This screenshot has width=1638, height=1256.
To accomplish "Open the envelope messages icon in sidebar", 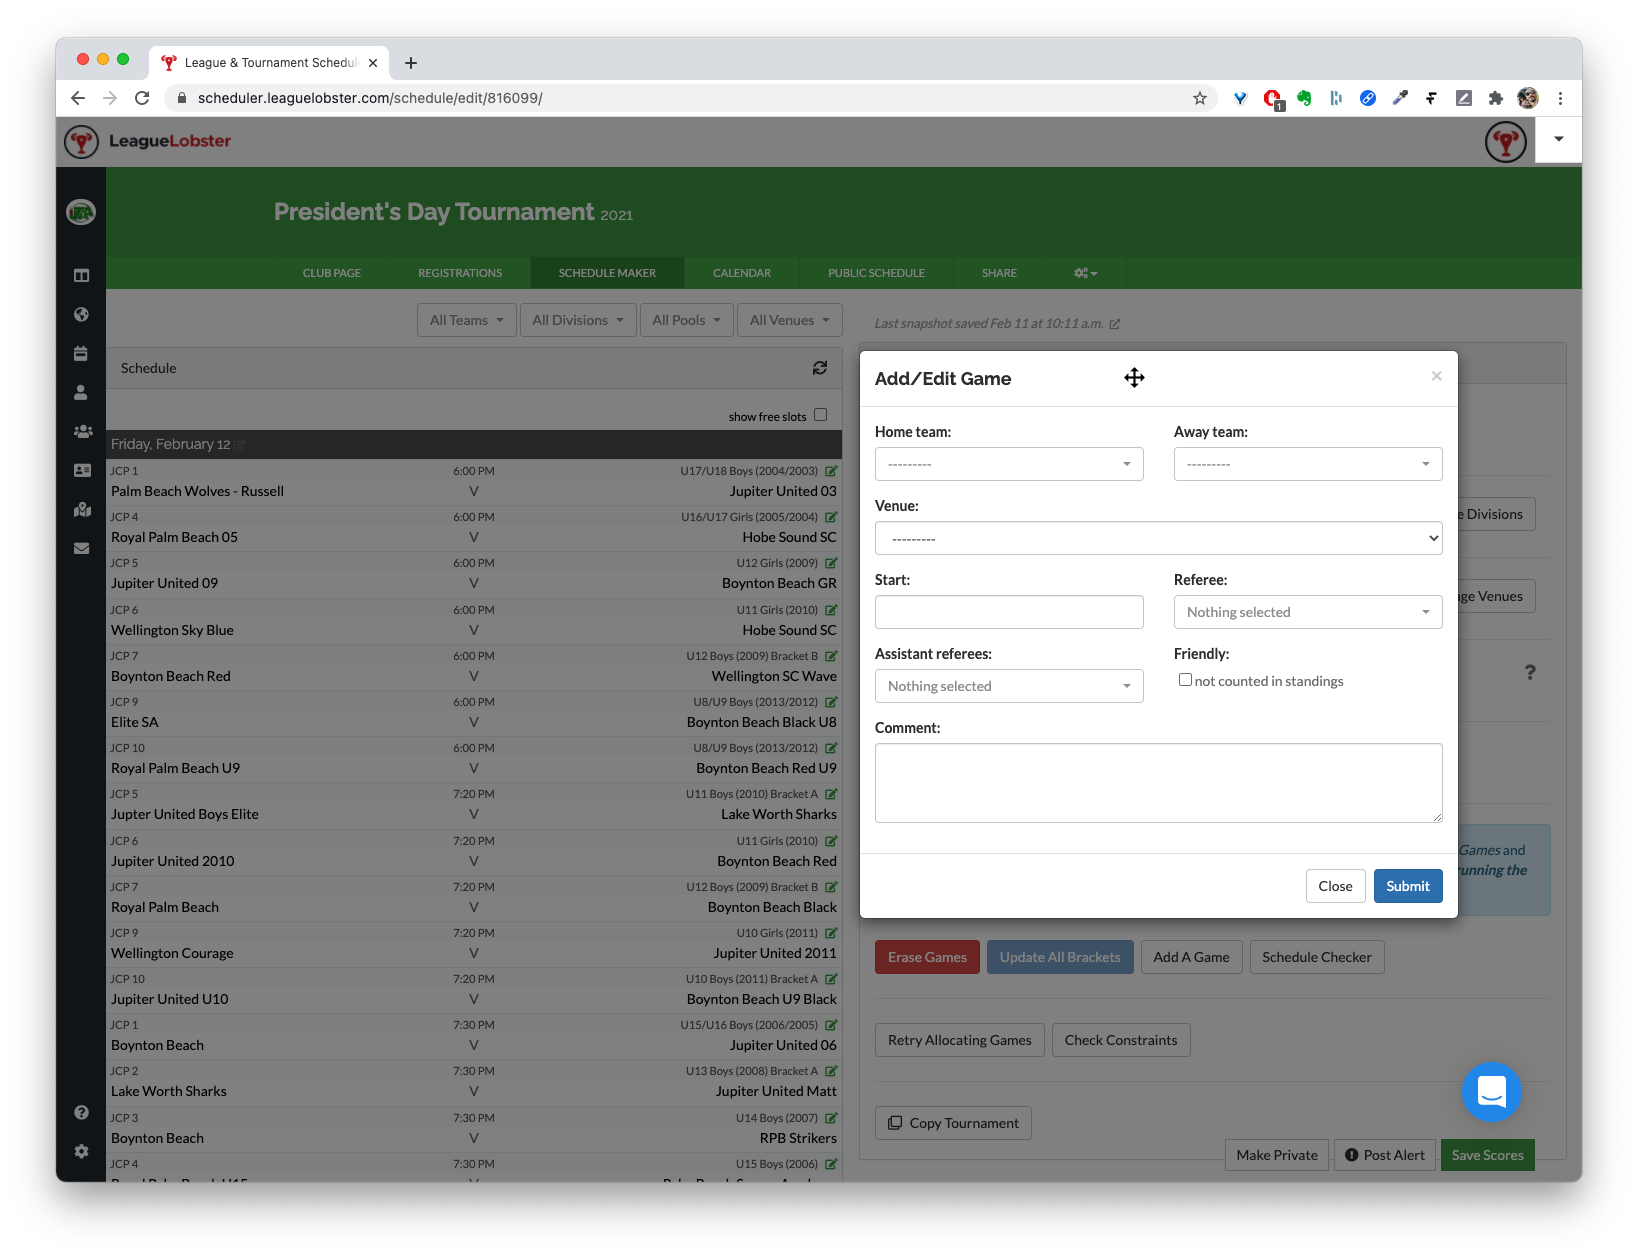I will (x=81, y=548).
